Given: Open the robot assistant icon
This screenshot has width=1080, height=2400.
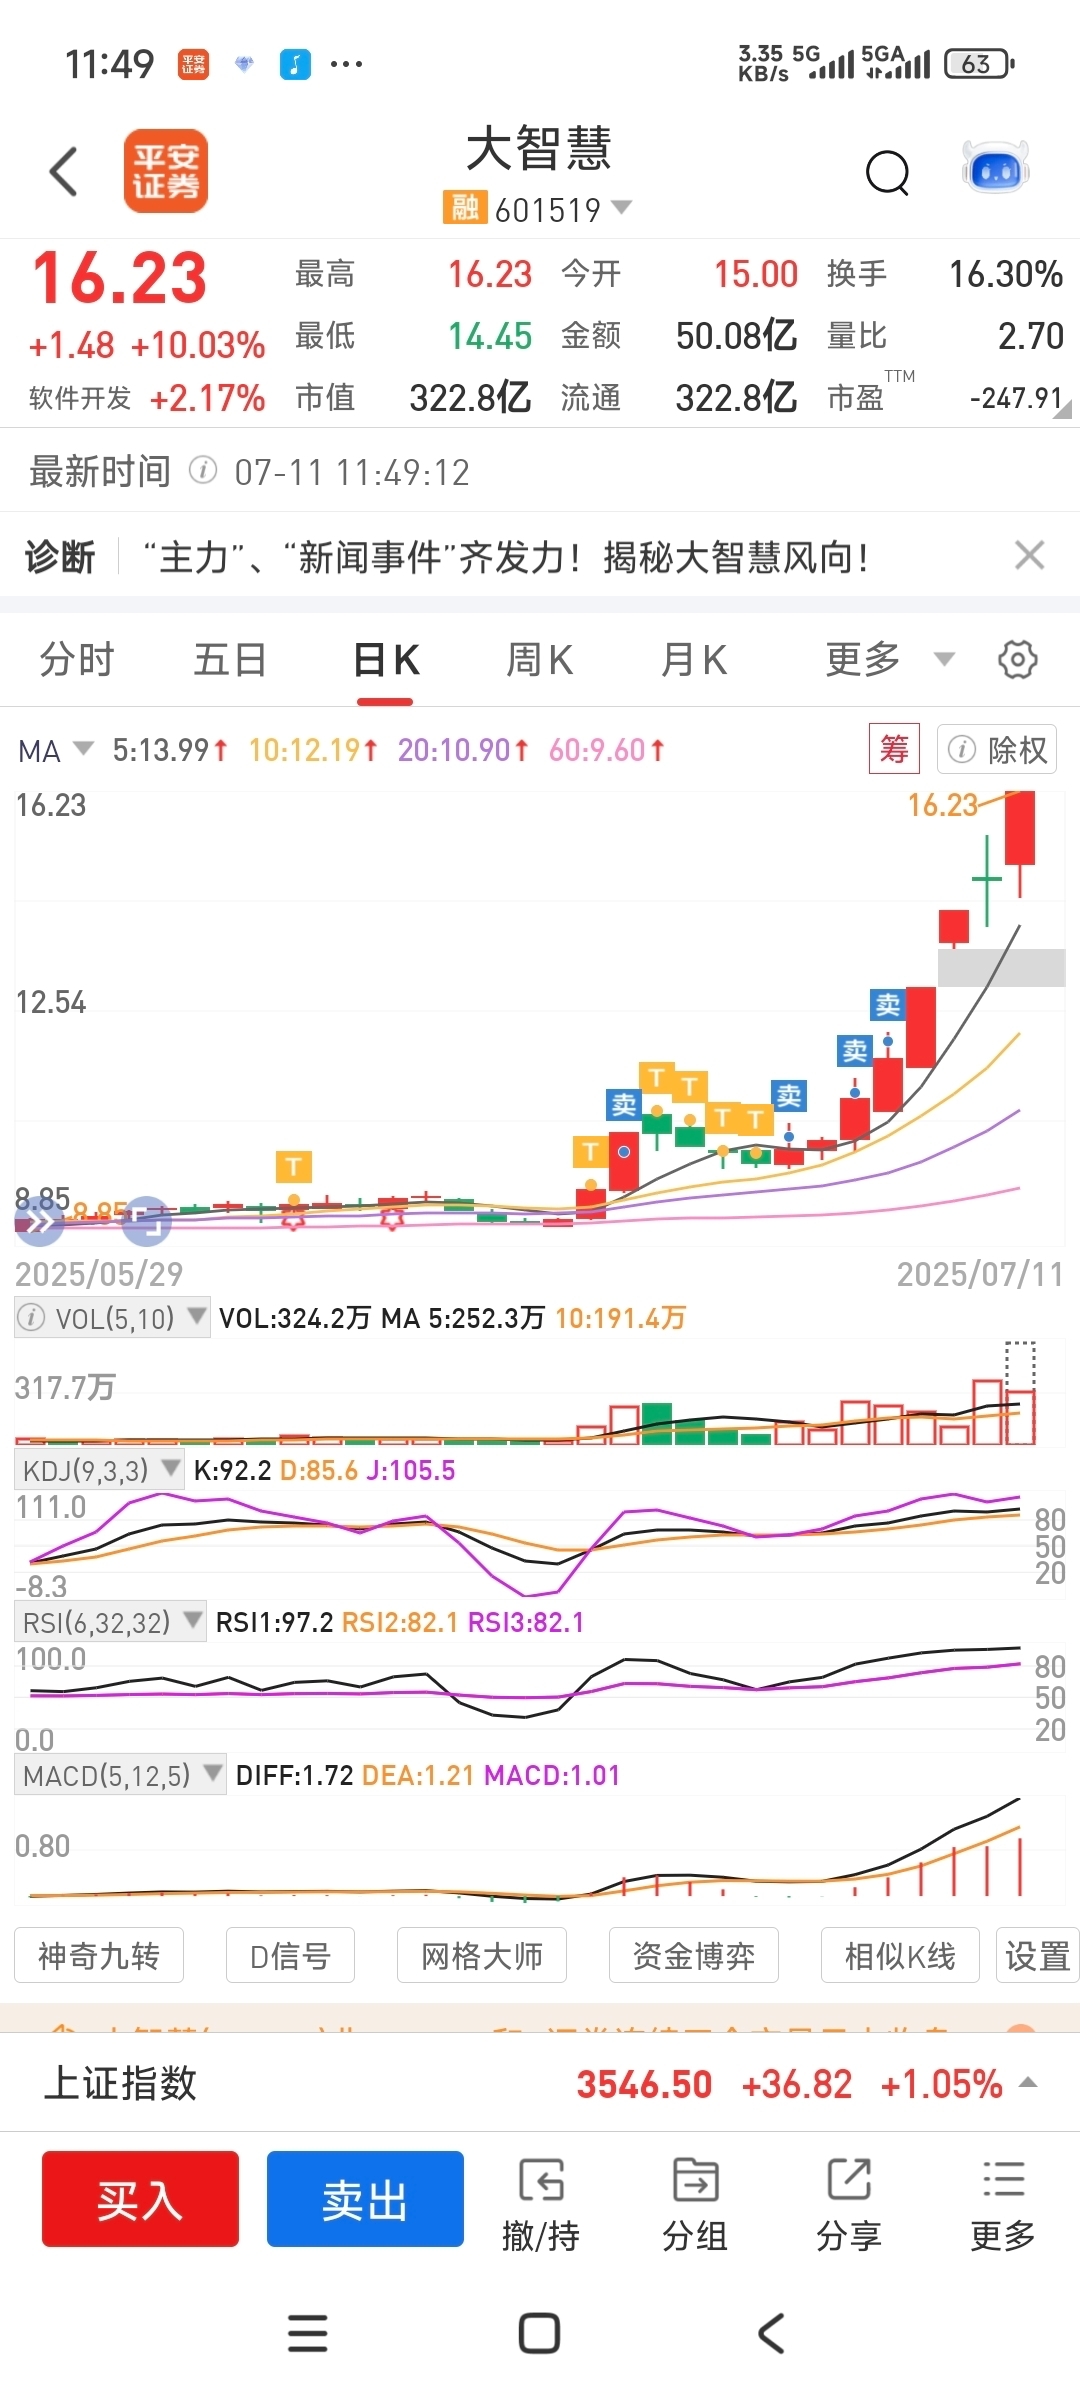Looking at the screenshot, I should (x=996, y=168).
